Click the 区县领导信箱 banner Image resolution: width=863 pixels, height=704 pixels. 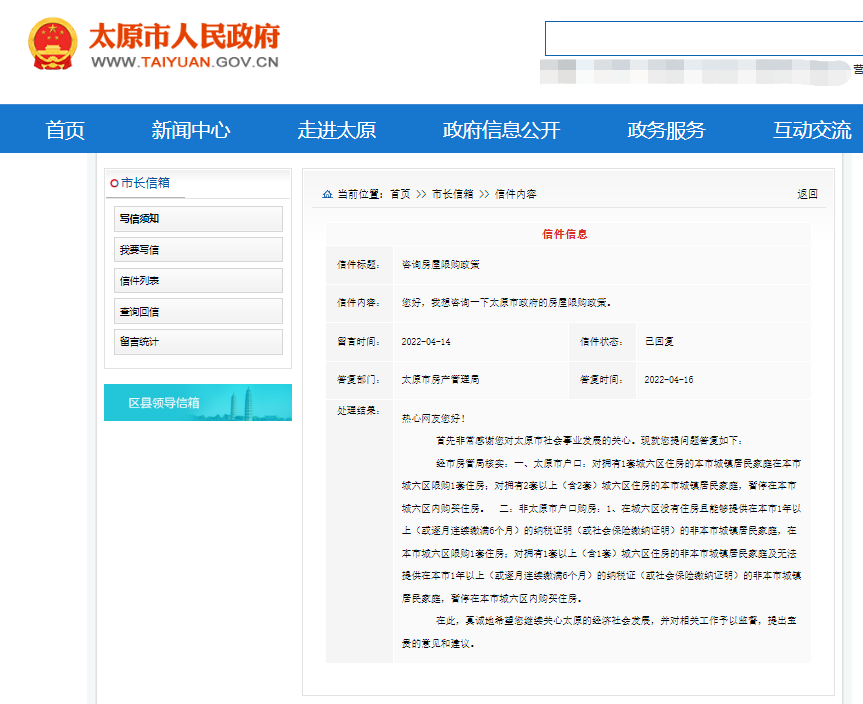click(198, 403)
